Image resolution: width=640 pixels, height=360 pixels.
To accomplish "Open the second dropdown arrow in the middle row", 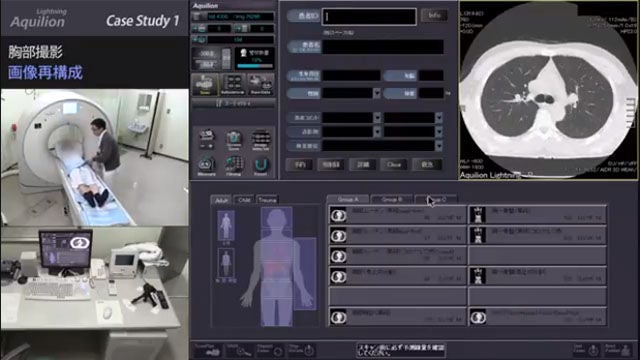I will (439, 132).
